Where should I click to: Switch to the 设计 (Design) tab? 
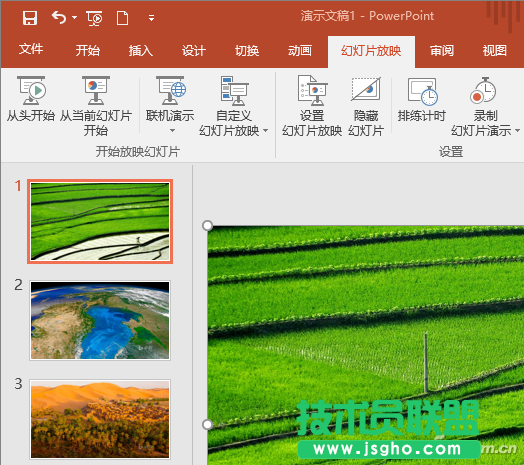[x=193, y=51]
